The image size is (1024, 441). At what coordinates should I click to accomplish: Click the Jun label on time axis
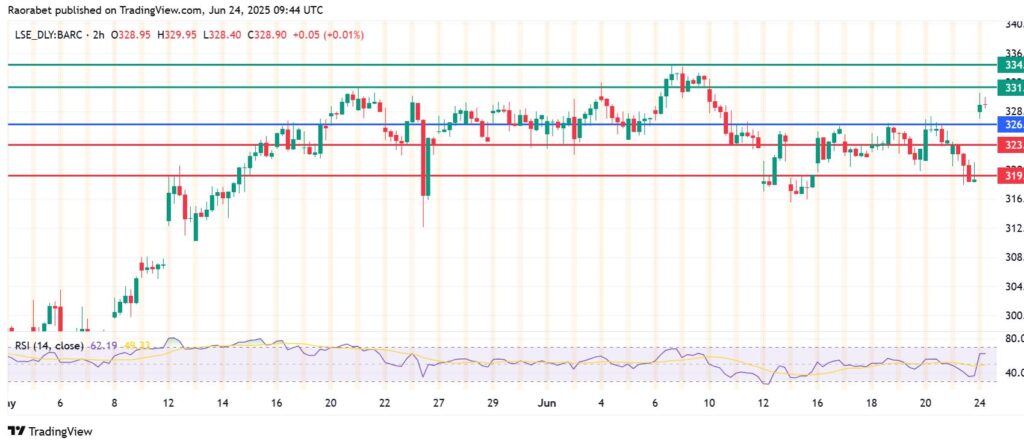[x=546, y=402]
